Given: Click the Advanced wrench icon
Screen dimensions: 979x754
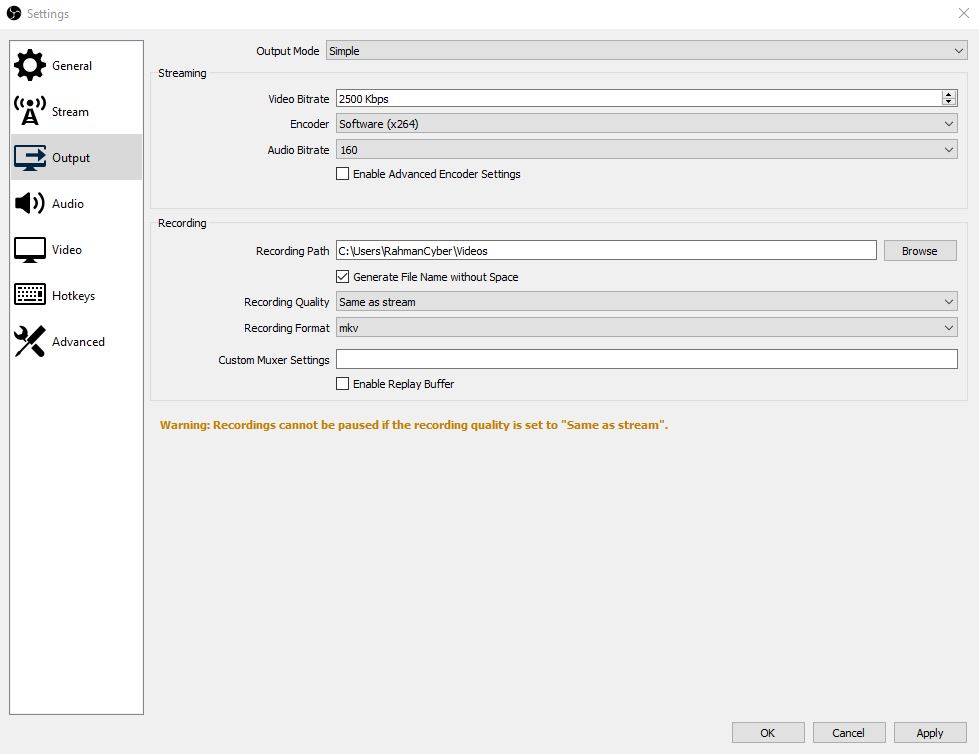Looking at the screenshot, I should click(x=29, y=341).
